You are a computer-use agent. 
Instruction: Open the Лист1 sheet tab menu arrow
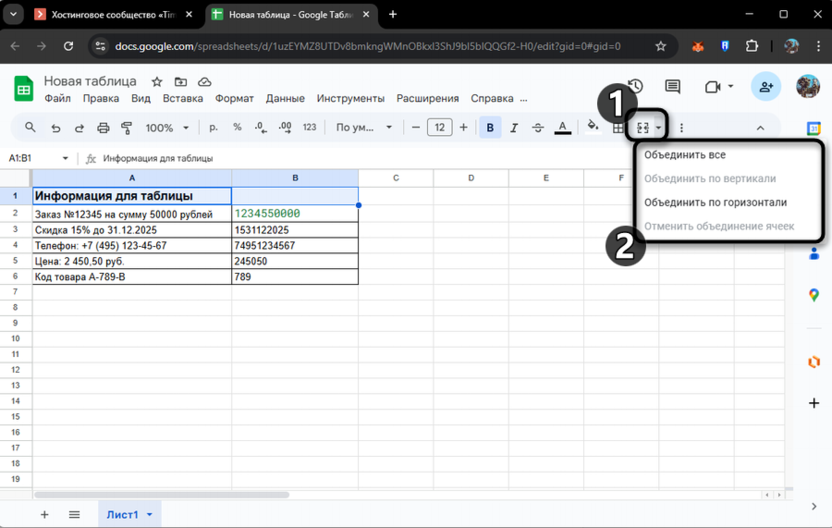coord(150,514)
